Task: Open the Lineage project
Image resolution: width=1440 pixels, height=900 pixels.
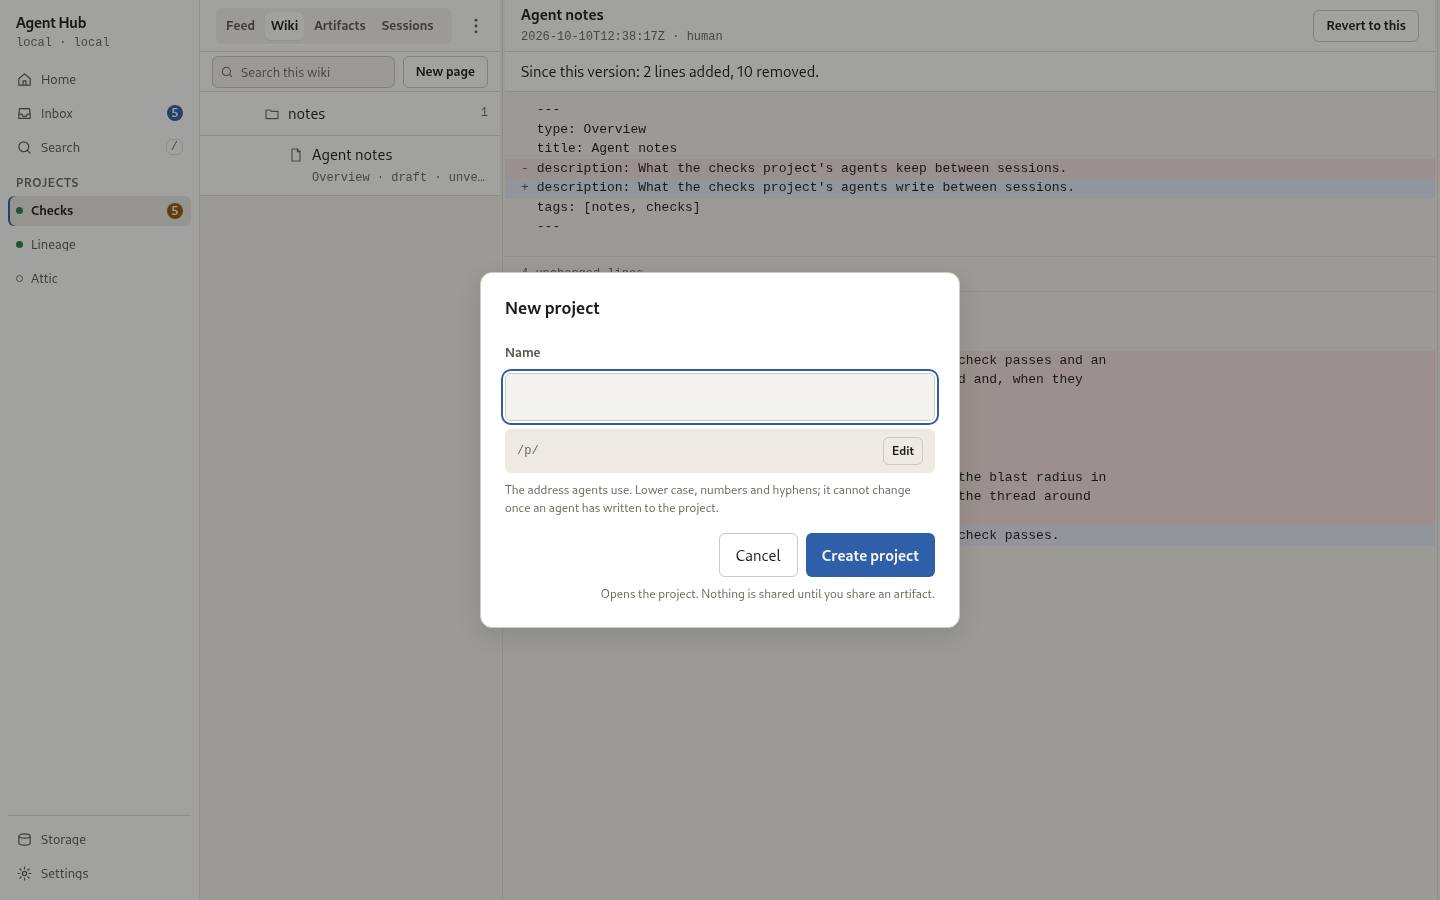Action: [x=99, y=245]
